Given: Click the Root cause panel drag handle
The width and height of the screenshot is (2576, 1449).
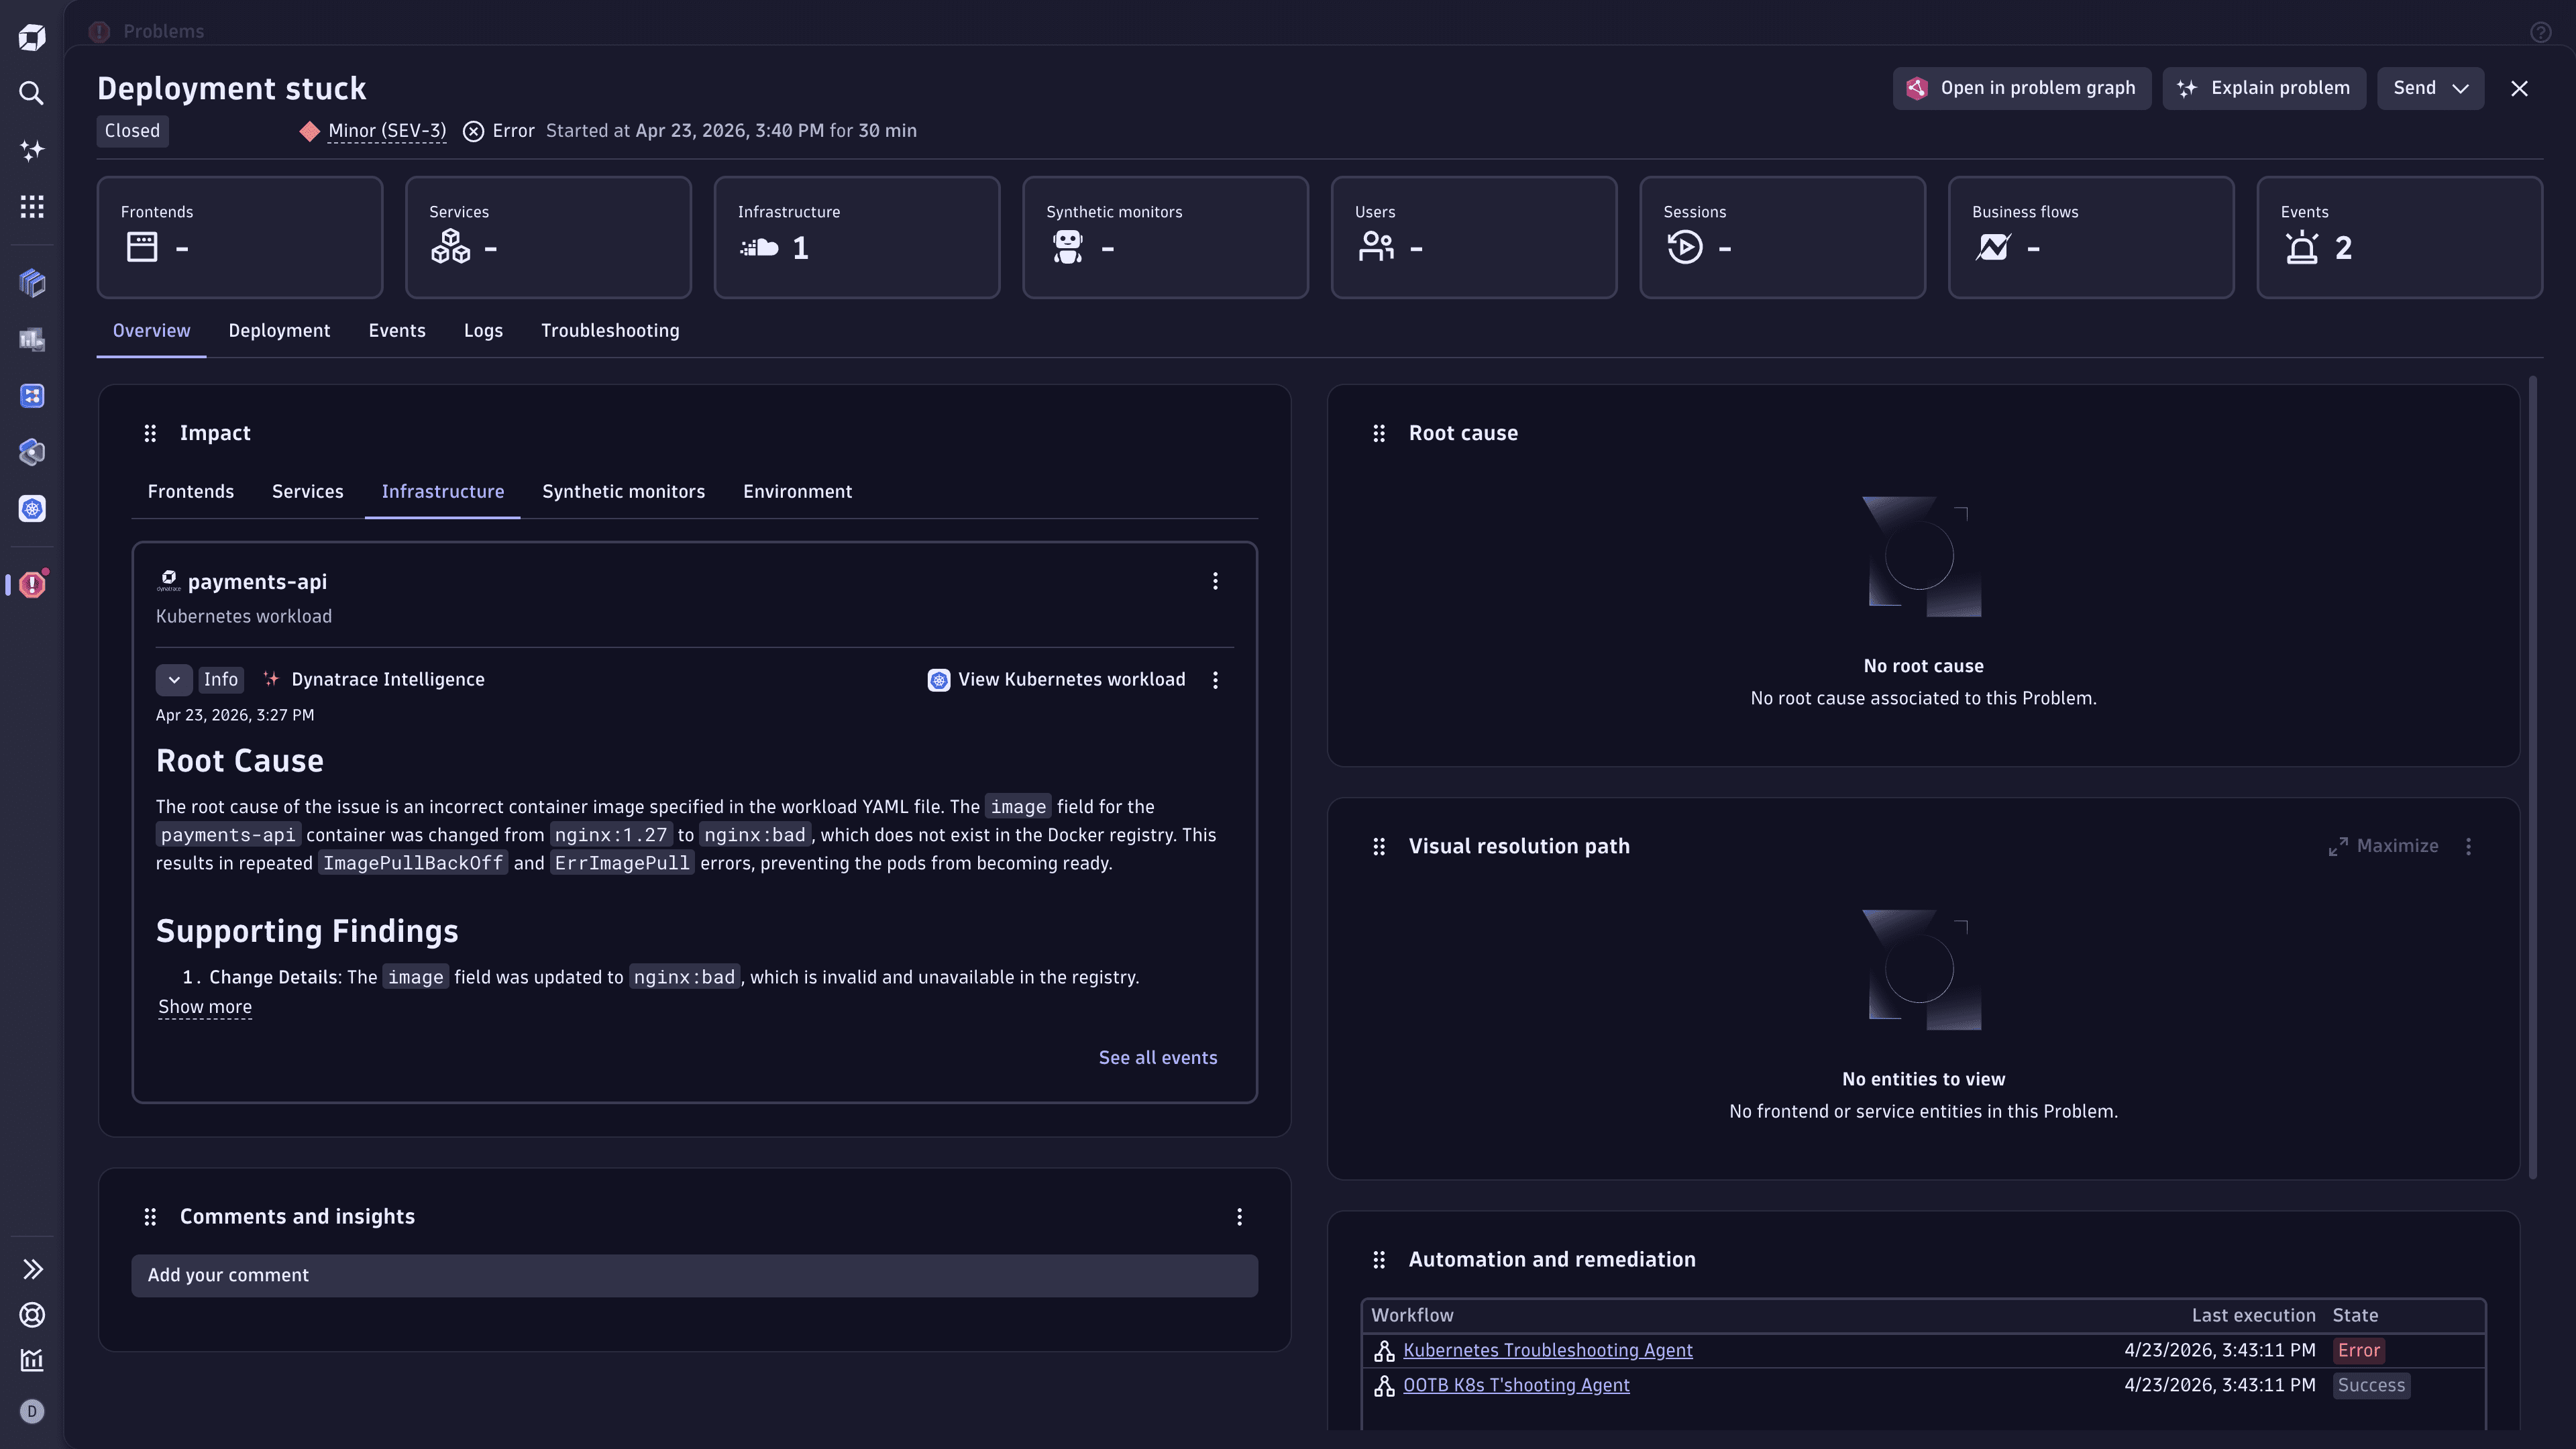Looking at the screenshot, I should pyautogui.click(x=1379, y=433).
